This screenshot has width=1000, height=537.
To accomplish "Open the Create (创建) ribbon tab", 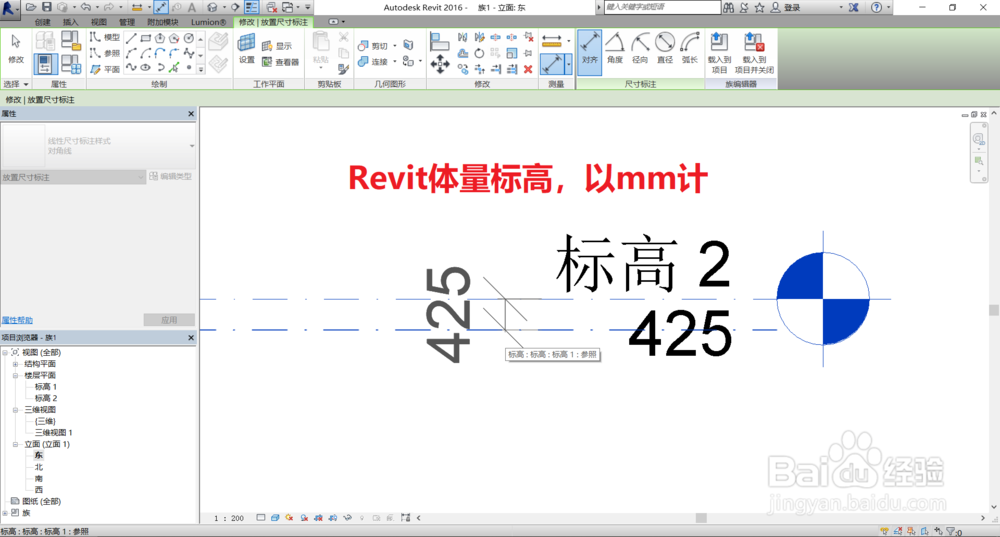I will coord(43,22).
